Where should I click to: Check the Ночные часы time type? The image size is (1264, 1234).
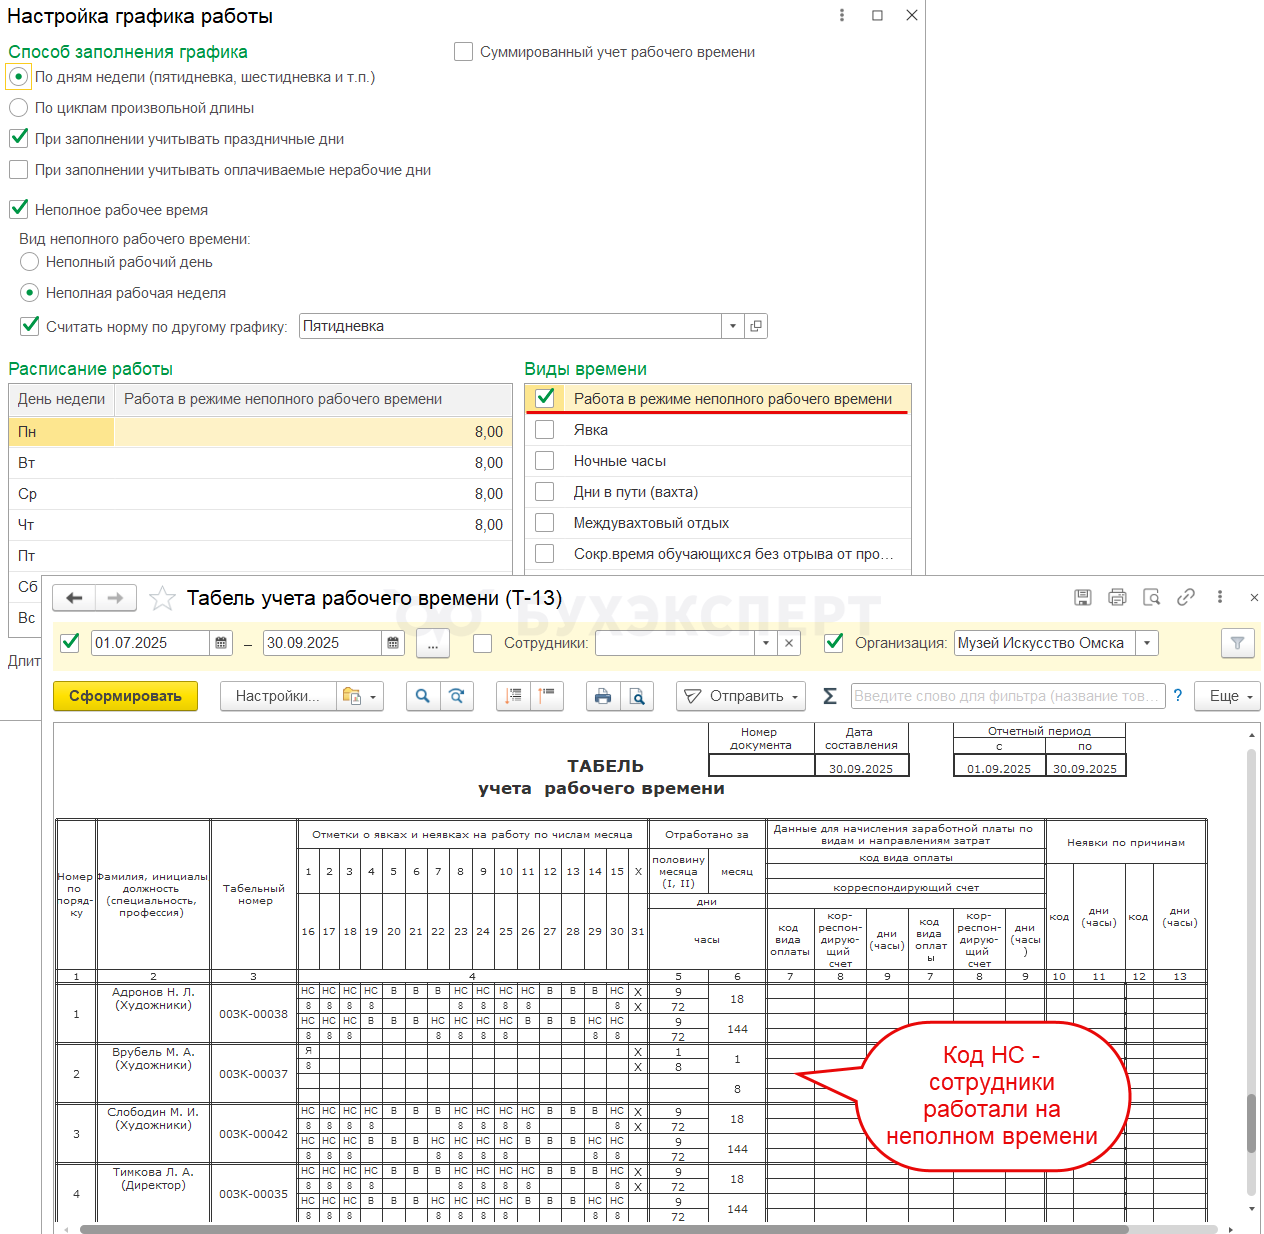[x=545, y=461]
